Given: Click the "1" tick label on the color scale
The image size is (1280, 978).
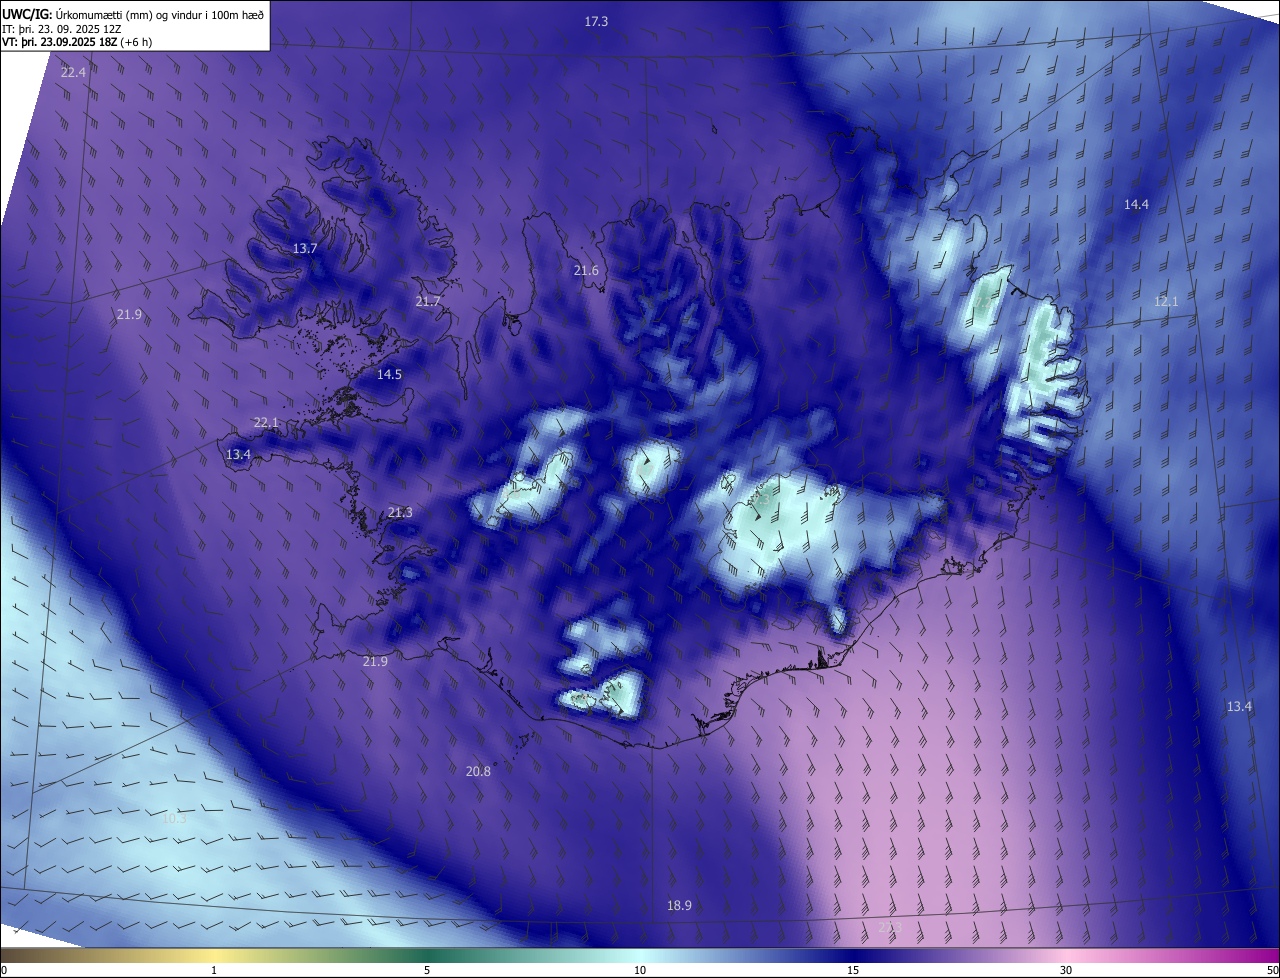Looking at the screenshot, I should pyautogui.click(x=214, y=970).
